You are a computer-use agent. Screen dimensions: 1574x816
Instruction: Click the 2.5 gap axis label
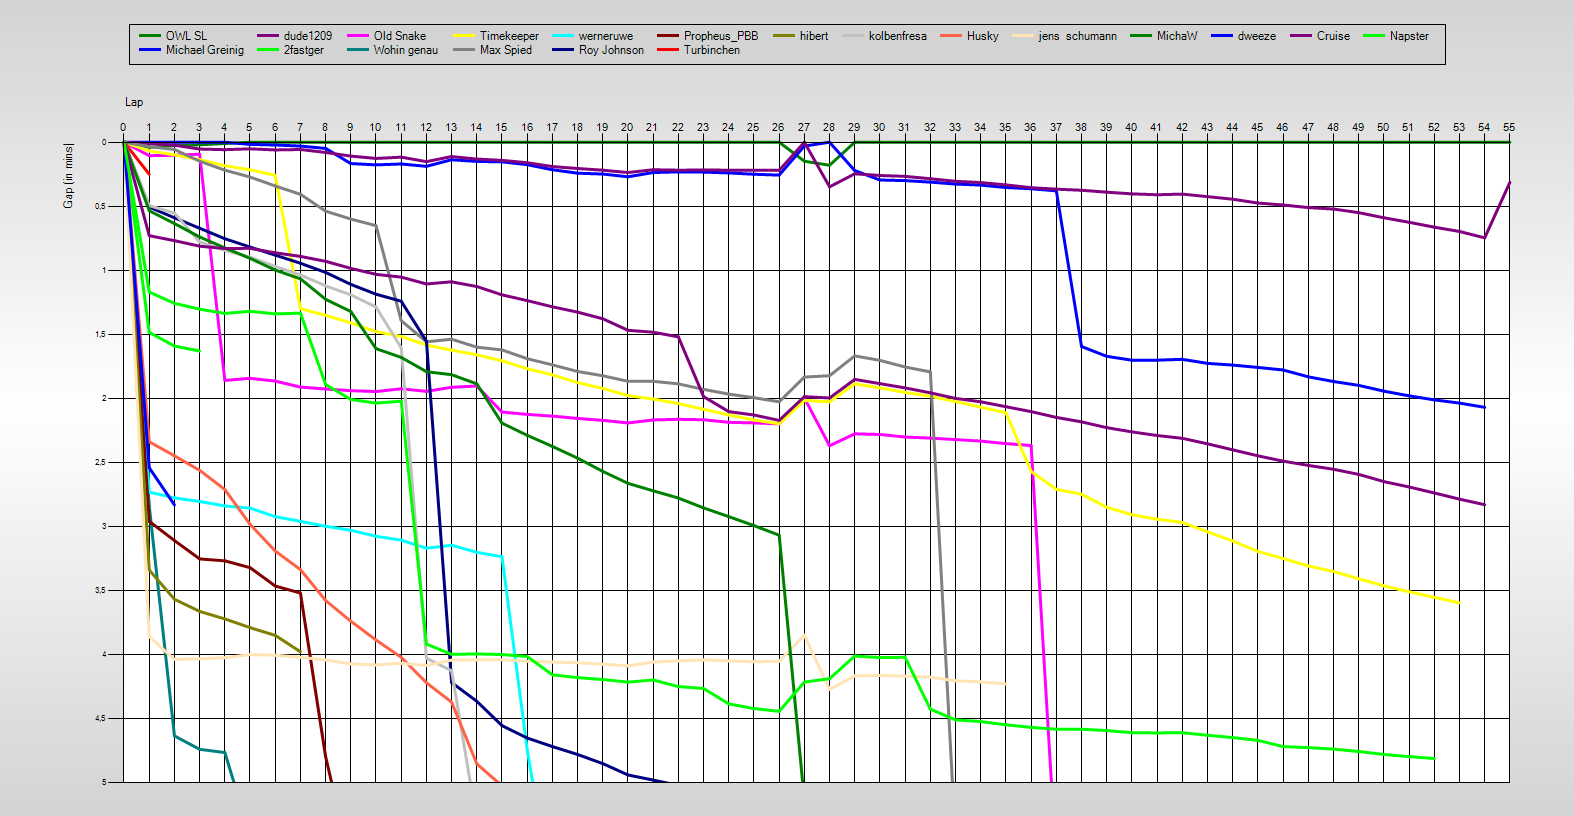100,463
